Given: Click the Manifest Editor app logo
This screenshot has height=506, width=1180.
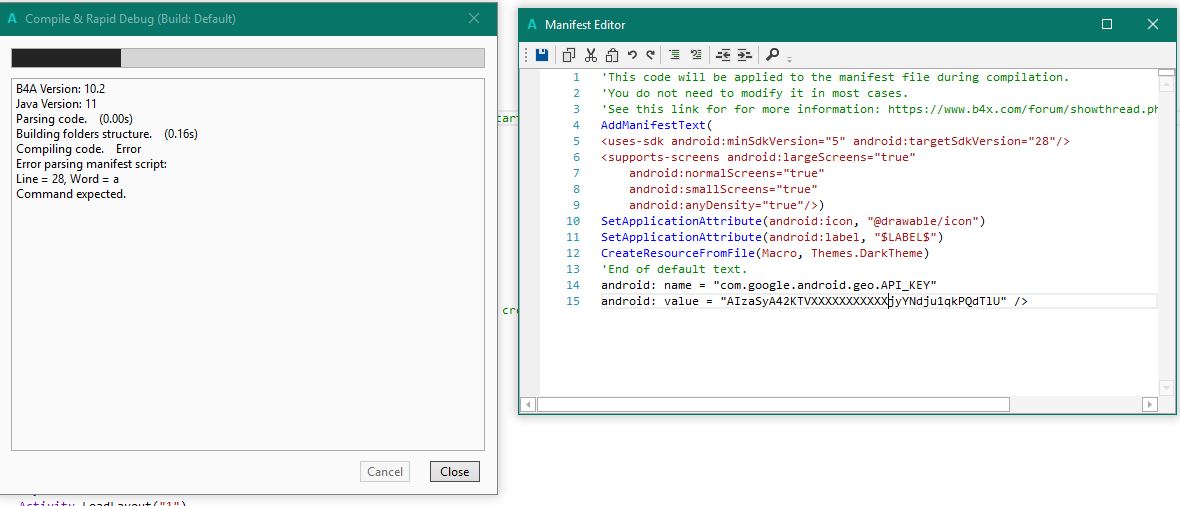Looking at the screenshot, I should click(x=532, y=24).
